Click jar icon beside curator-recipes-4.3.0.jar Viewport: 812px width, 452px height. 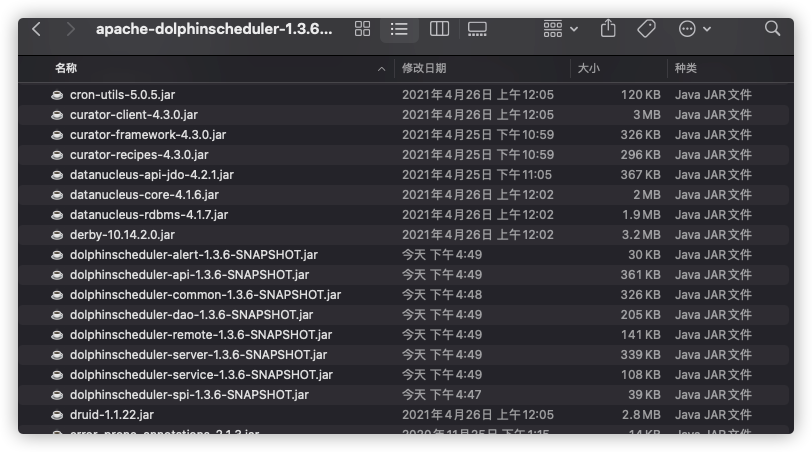point(57,155)
